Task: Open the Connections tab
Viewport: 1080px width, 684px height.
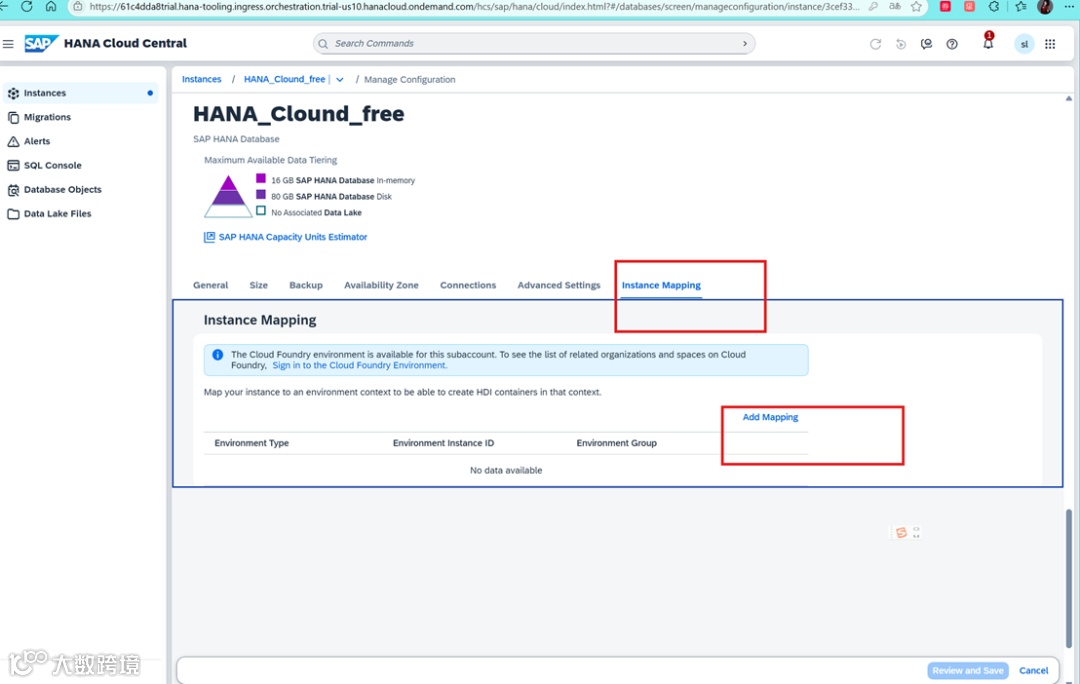Action: [x=468, y=285]
